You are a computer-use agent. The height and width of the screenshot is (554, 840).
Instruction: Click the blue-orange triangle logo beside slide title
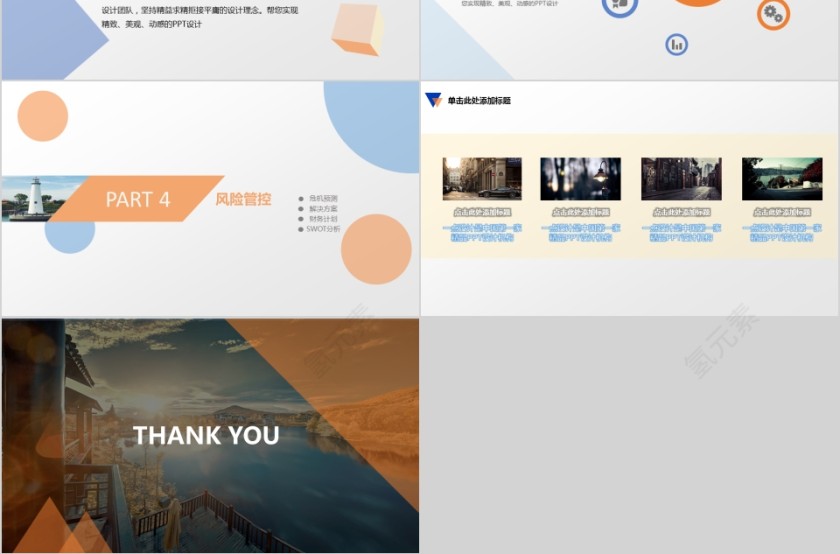433,100
